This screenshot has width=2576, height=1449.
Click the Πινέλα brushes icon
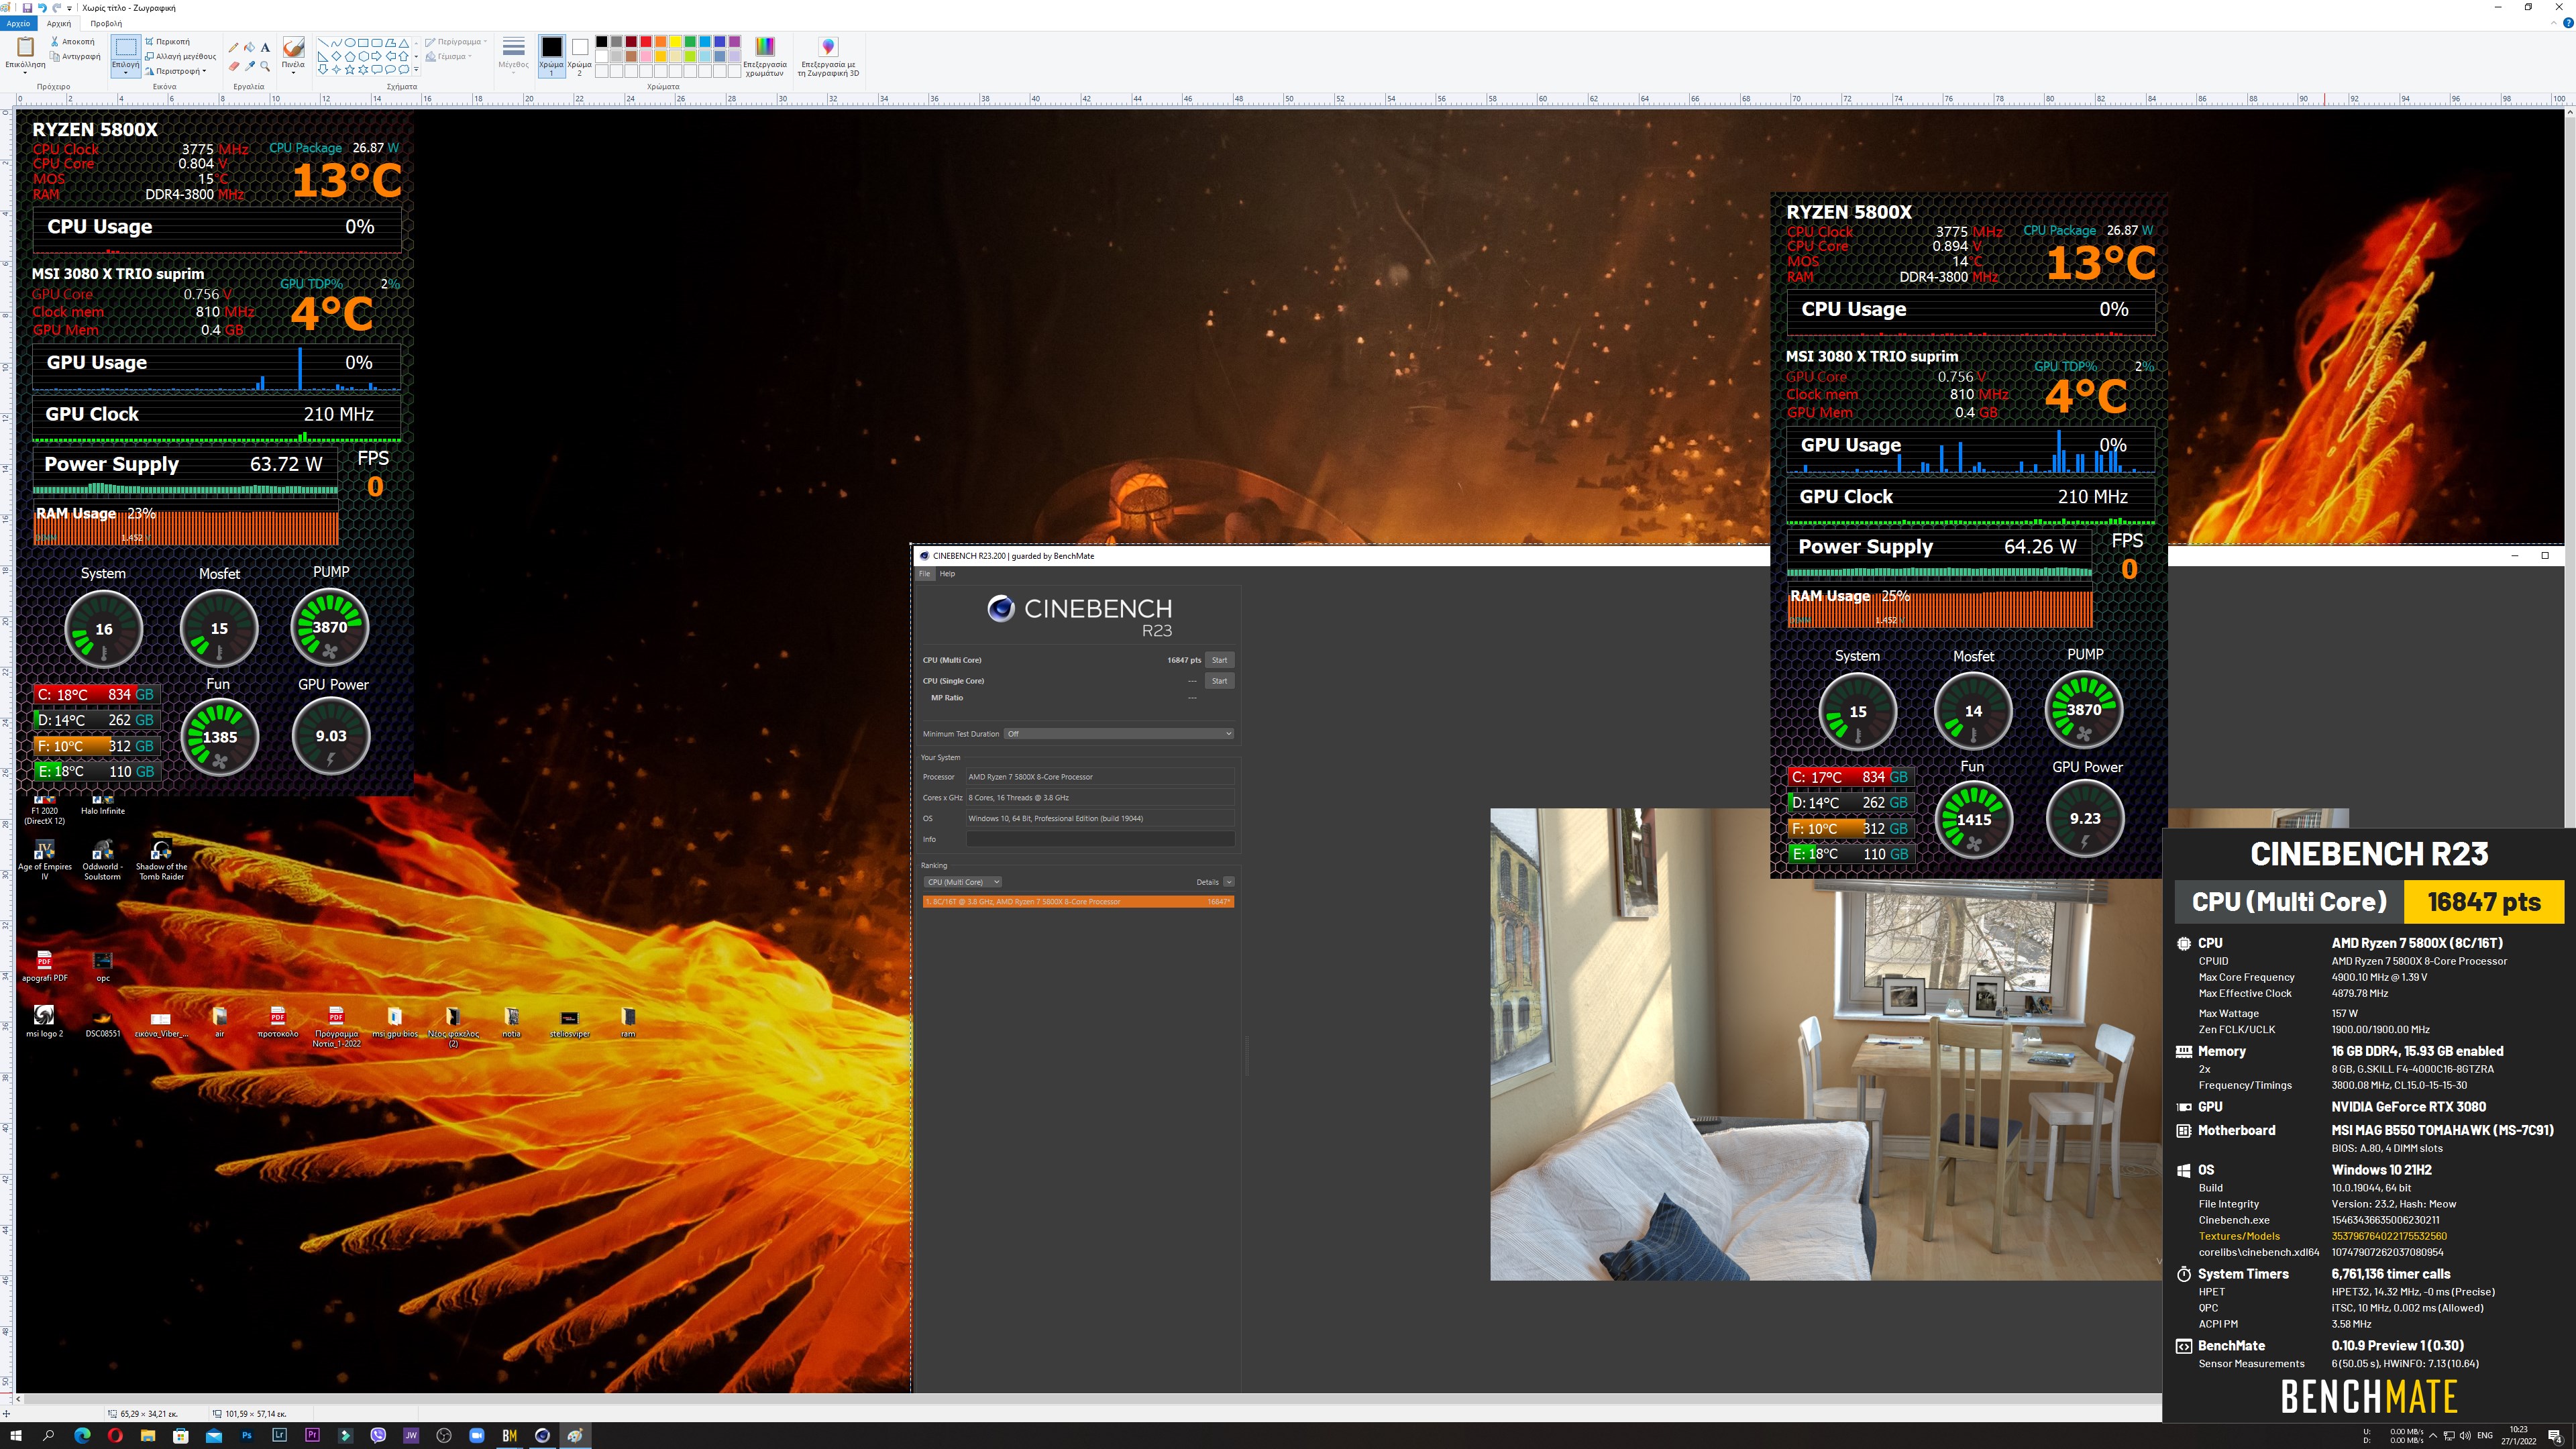tap(293, 47)
